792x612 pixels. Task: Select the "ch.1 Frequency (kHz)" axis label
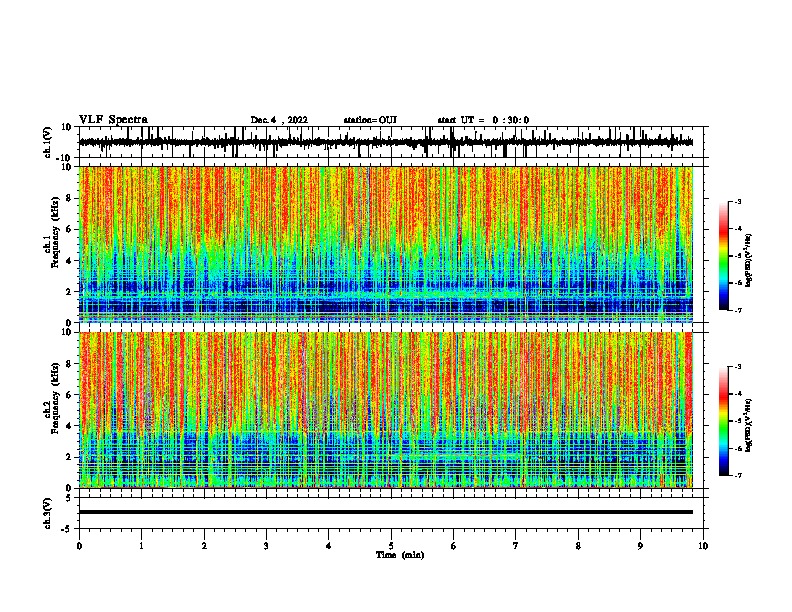click(51, 232)
